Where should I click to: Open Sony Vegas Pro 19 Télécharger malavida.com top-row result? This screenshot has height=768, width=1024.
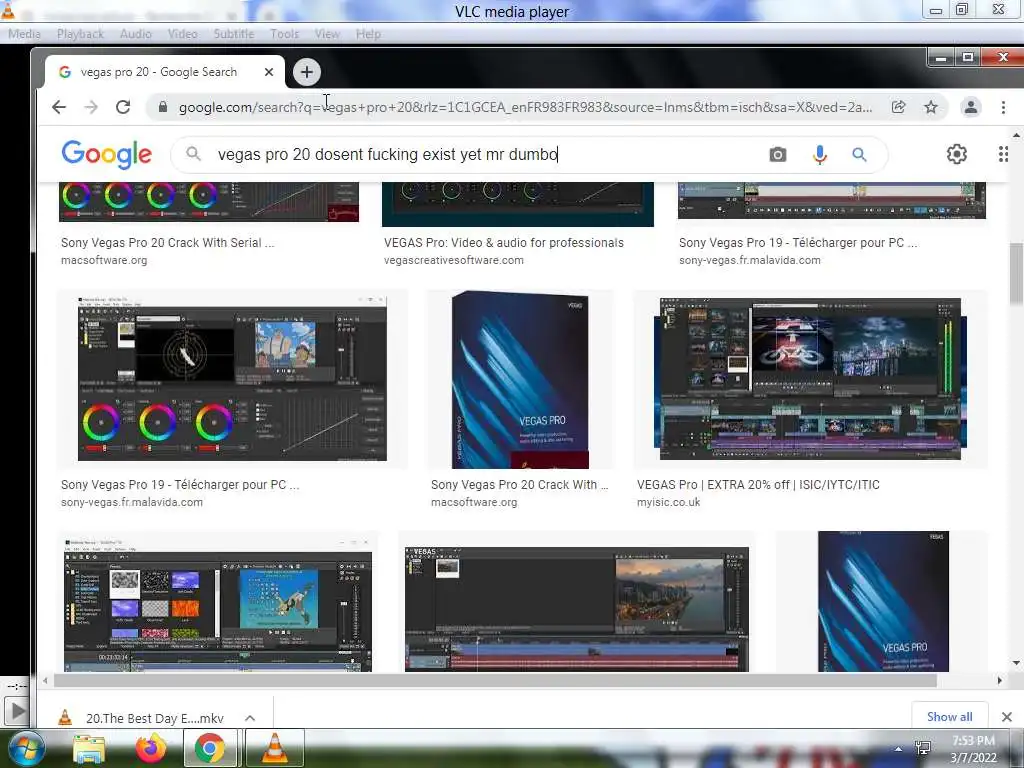797,243
